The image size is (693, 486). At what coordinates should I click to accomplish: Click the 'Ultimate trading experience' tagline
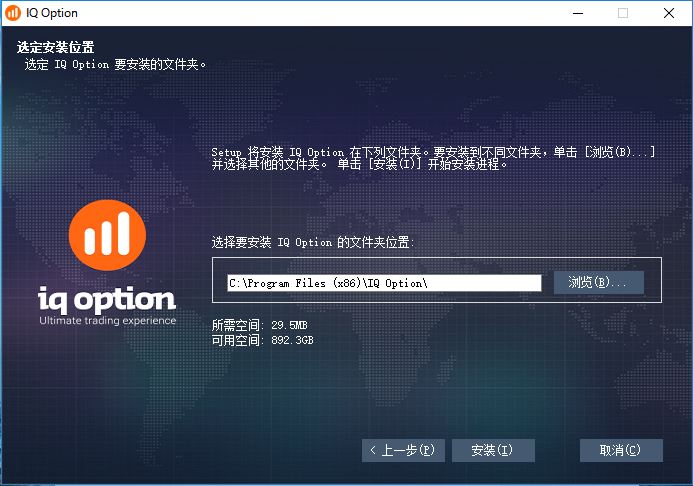(x=107, y=320)
